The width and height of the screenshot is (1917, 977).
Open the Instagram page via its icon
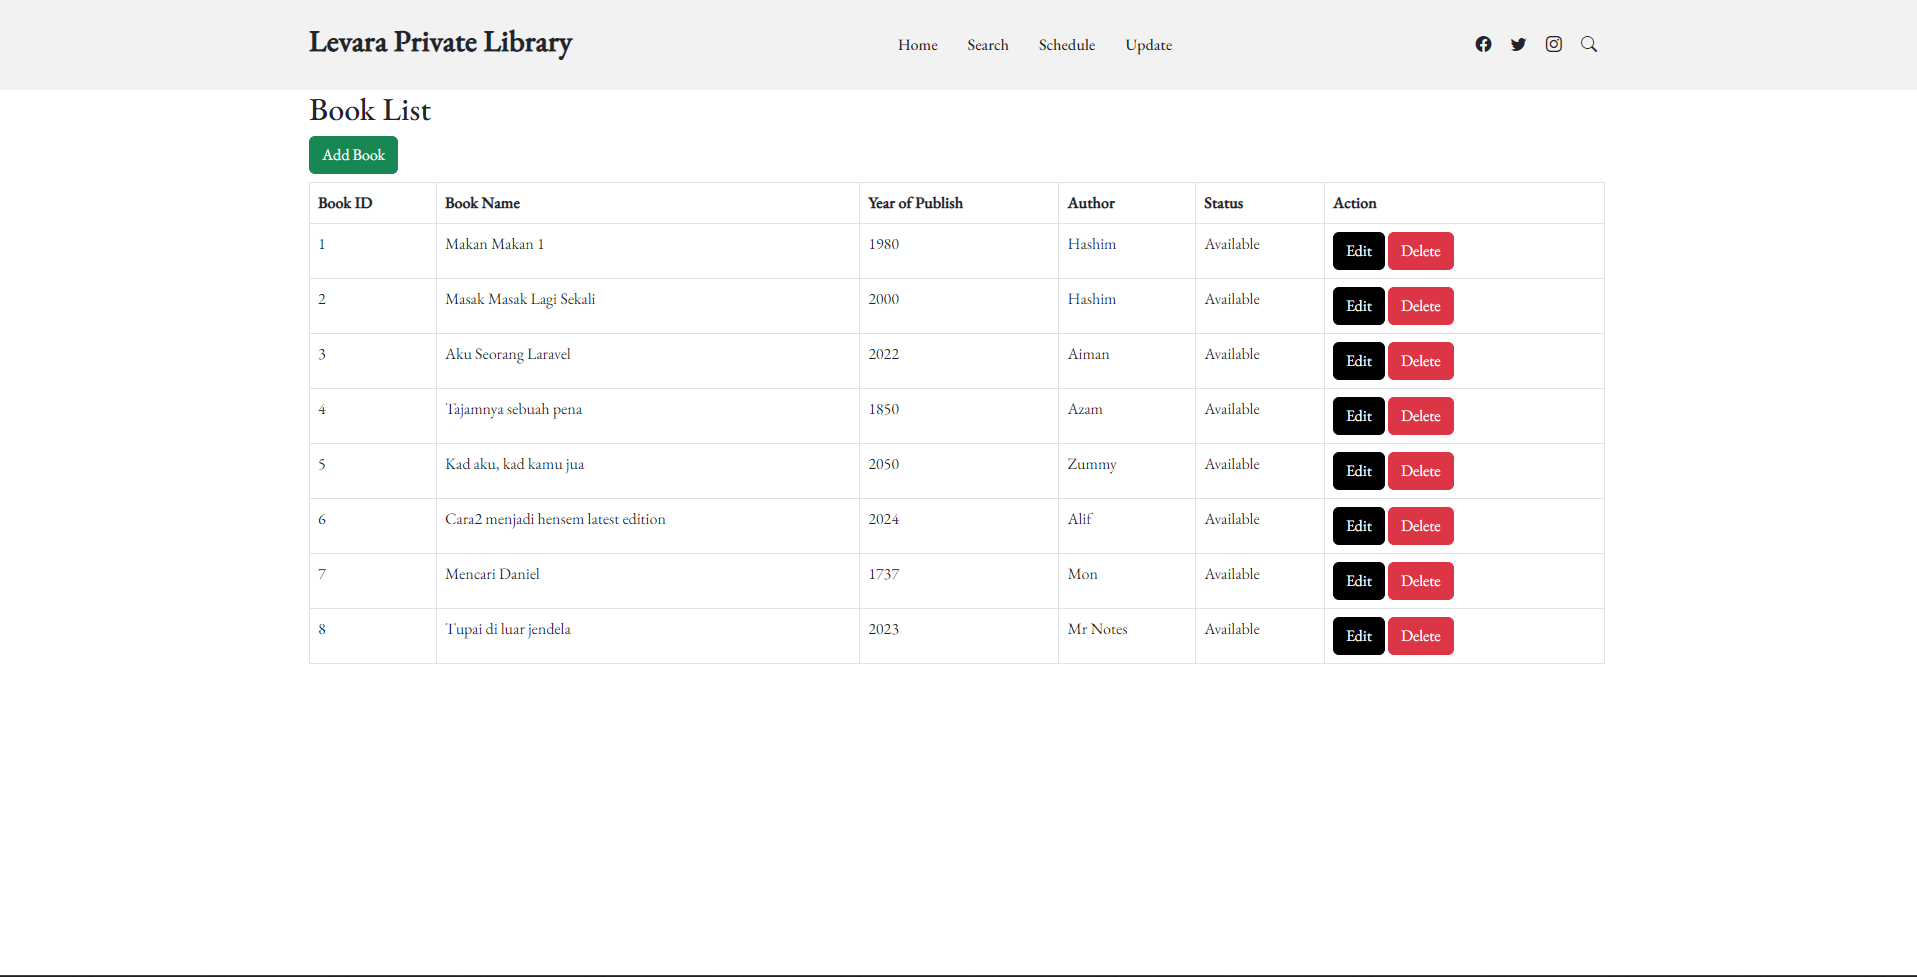(1553, 44)
